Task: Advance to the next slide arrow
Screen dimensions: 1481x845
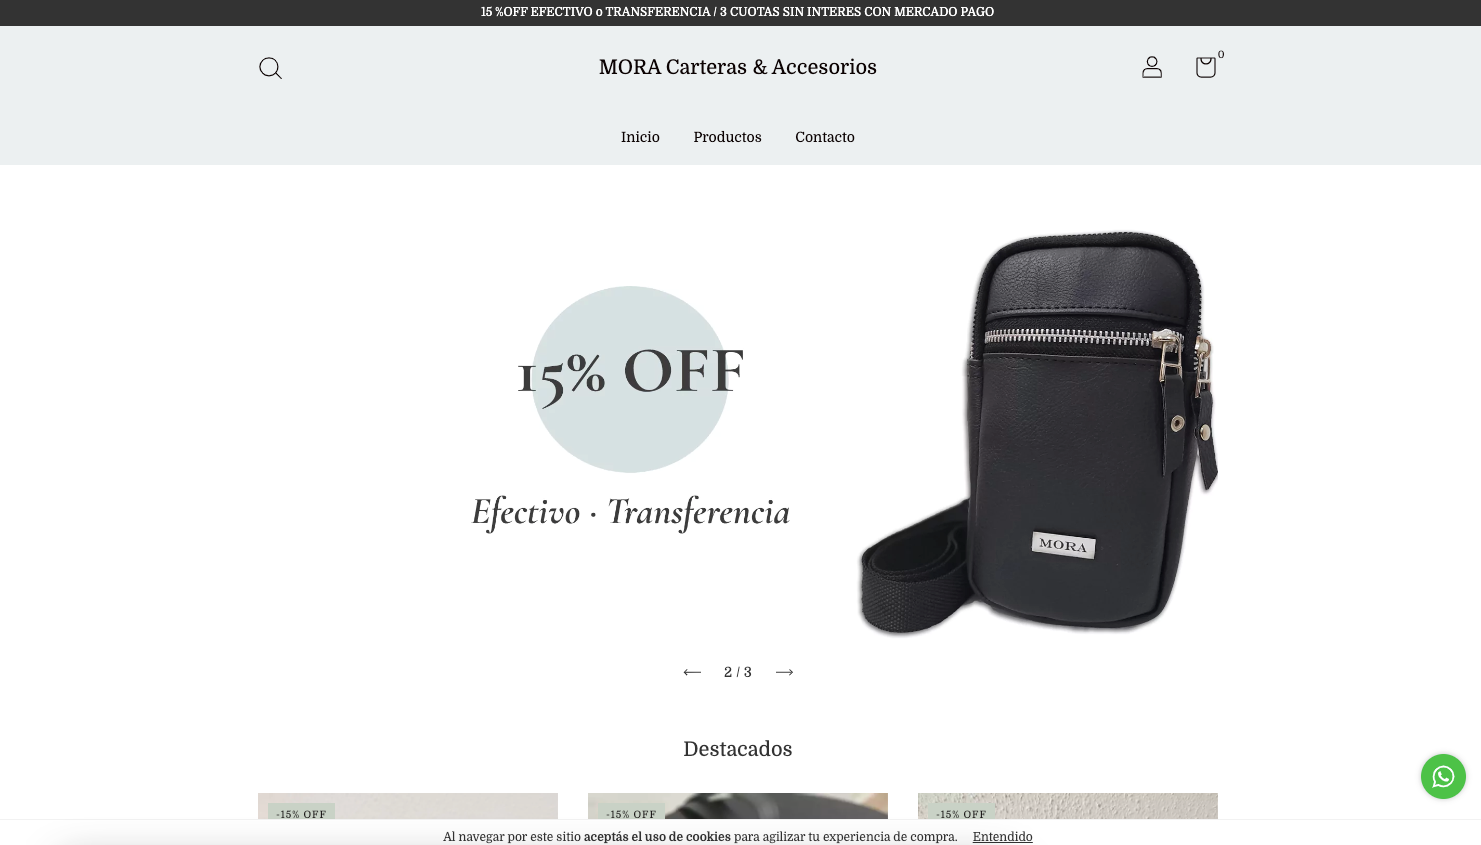Action: (785, 672)
